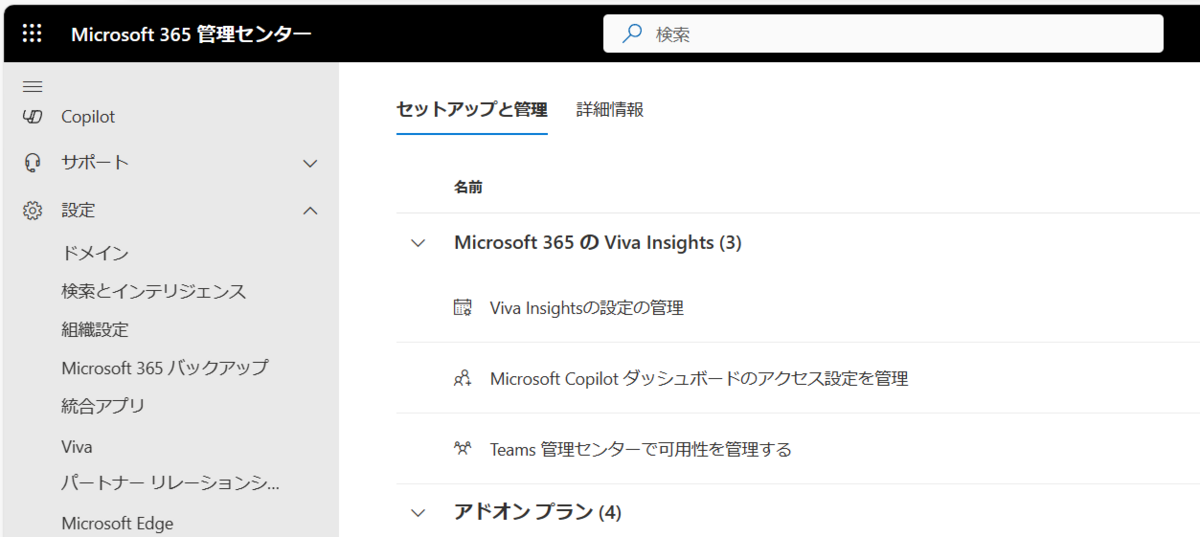
Task: Click Microsoft 365 の Viva Insights (3) heading
Action: click(x=598, y=243)
